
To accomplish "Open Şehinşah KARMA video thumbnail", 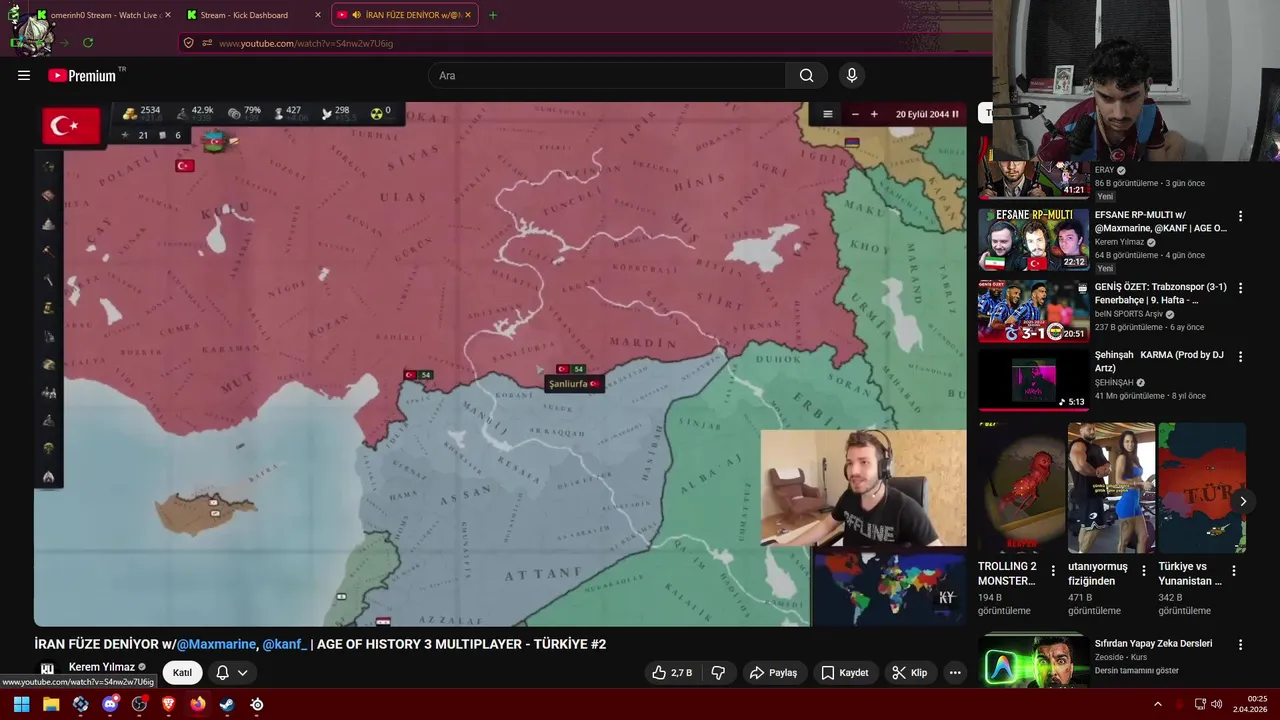I will [x=1033, y=379].
